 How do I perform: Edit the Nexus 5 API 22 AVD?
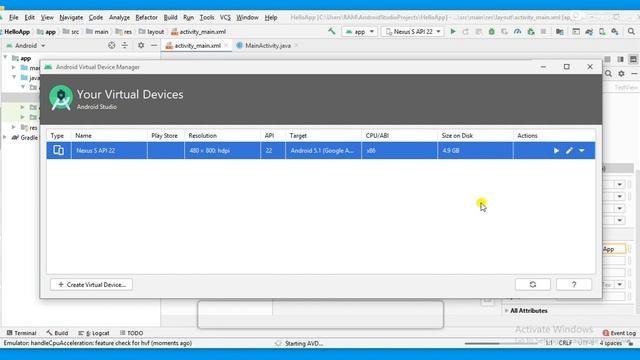click(569, 151)
